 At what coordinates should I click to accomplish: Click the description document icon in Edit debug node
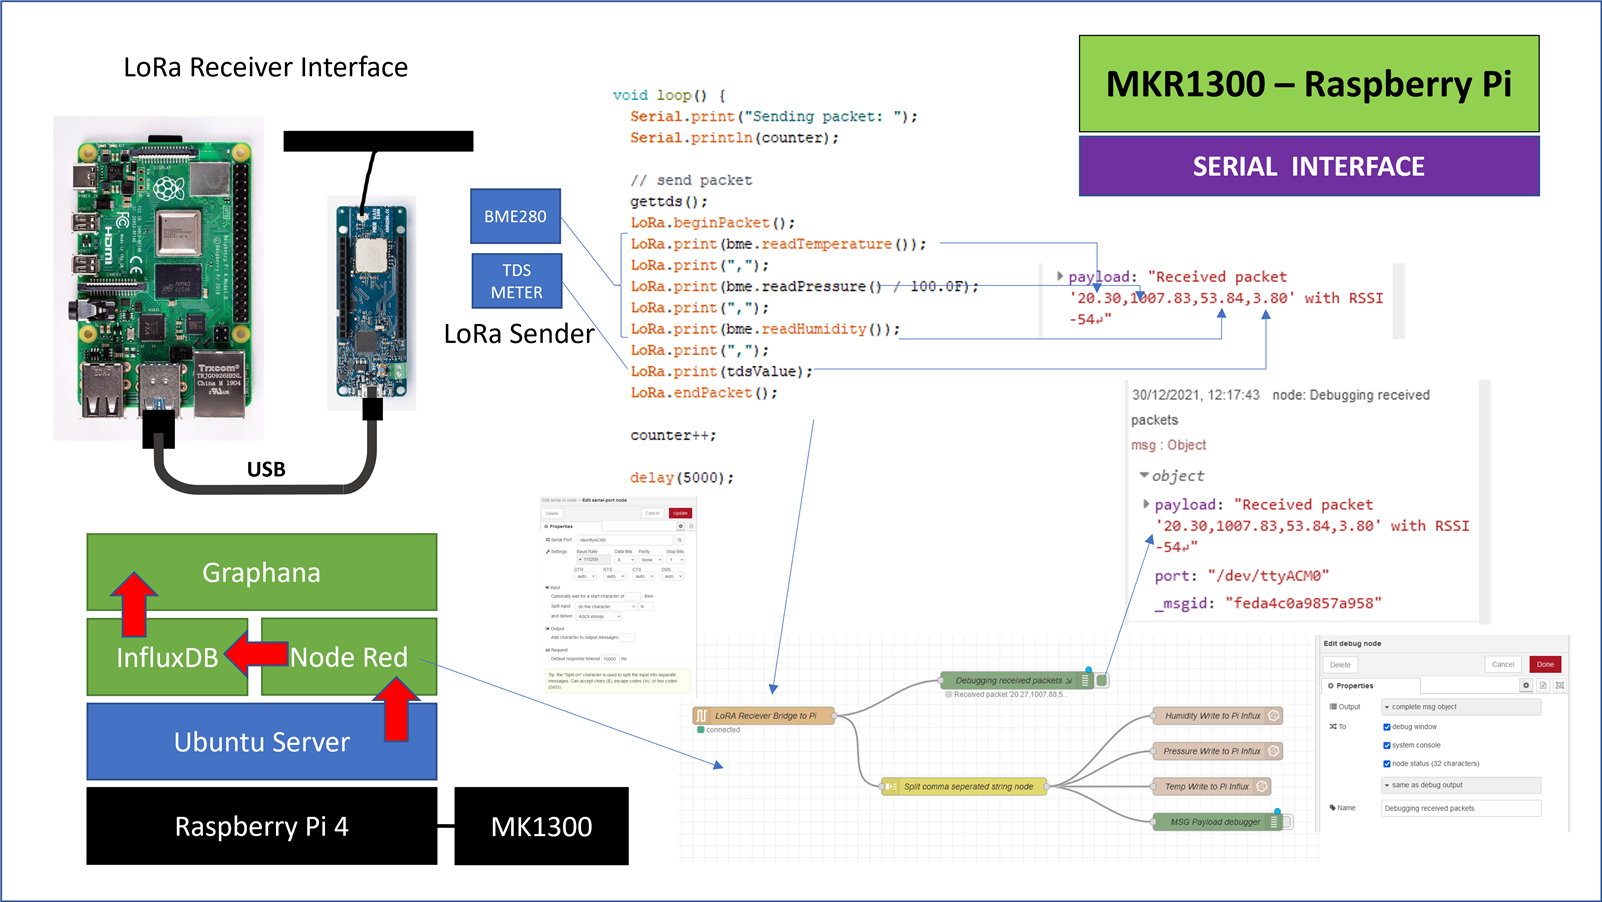click(1543, 685)
